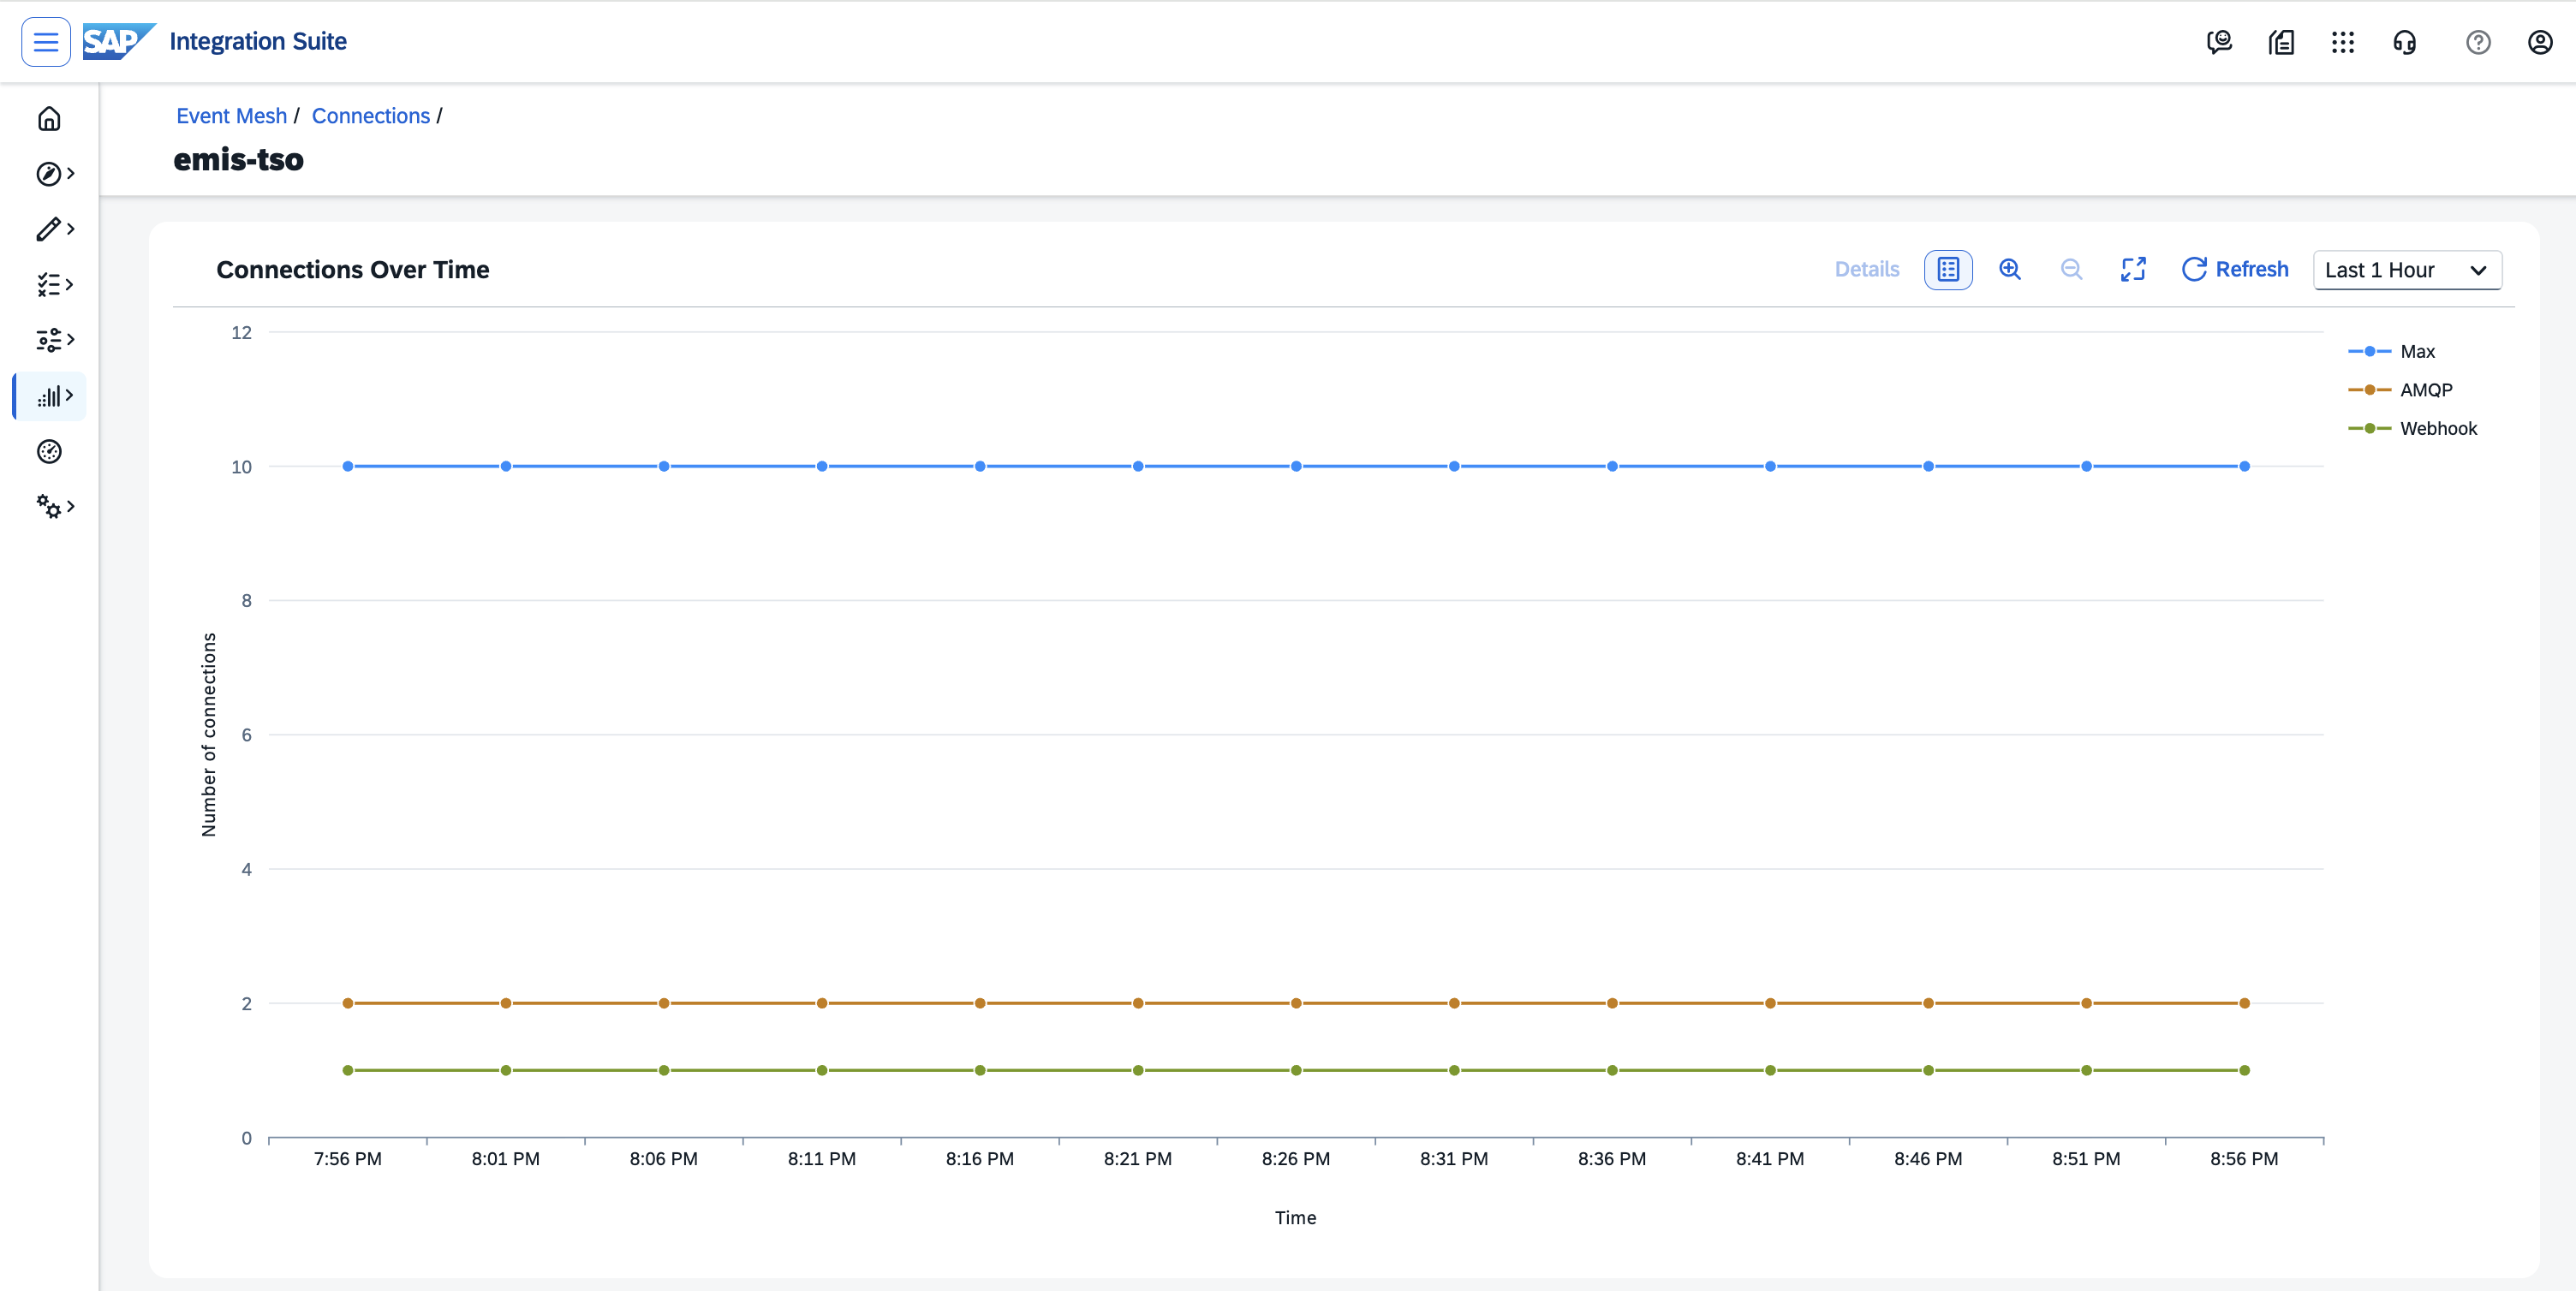Enter chart full screen mode
The height and width of the screenshot is (1291, 2576).
point(2133,270)
